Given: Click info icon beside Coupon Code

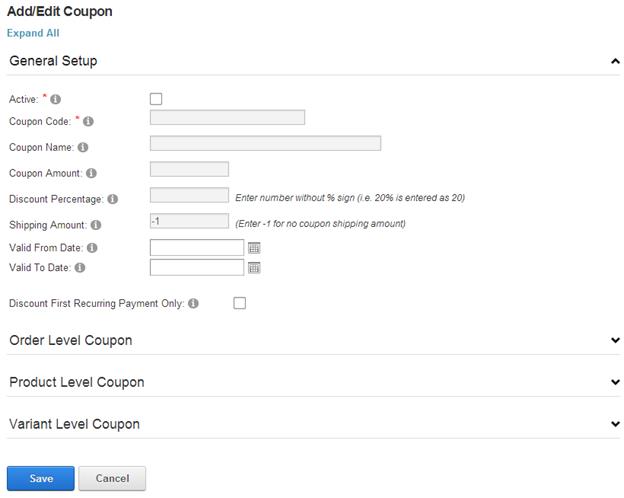Looking at the screenshot, I should (x=88, y=122).
